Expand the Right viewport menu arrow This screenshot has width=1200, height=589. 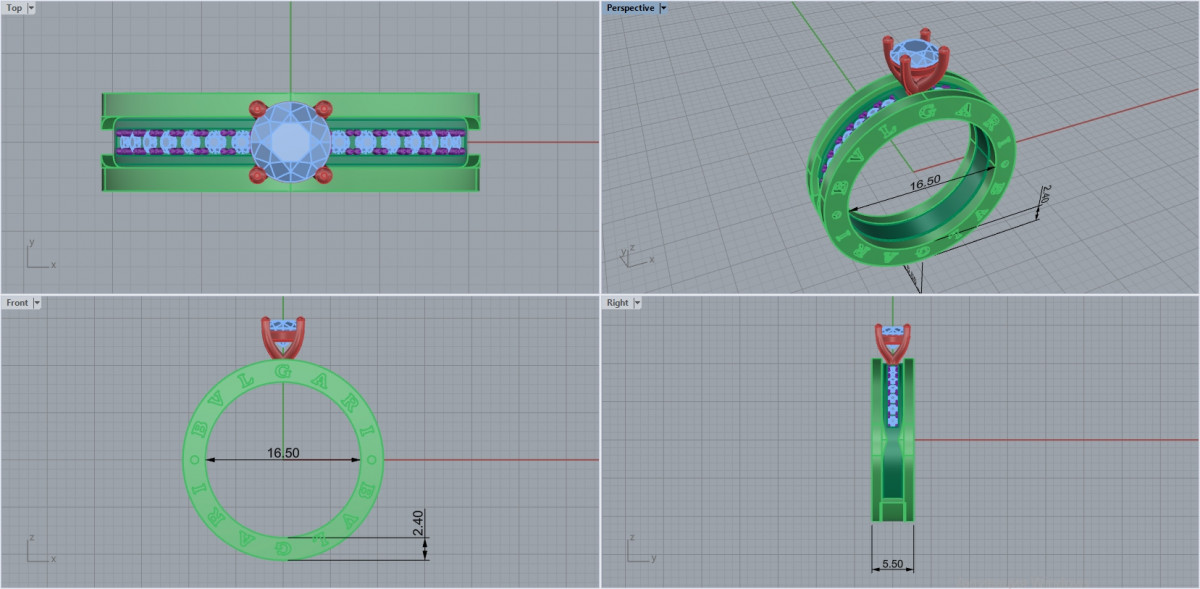(636, 302)
